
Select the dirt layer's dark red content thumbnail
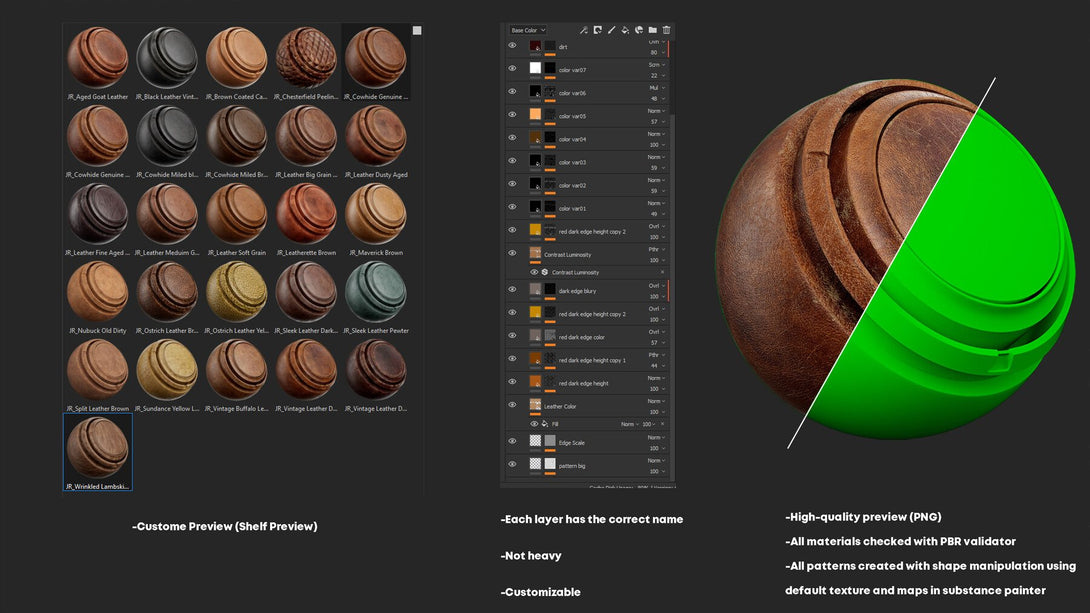point(535,46)
